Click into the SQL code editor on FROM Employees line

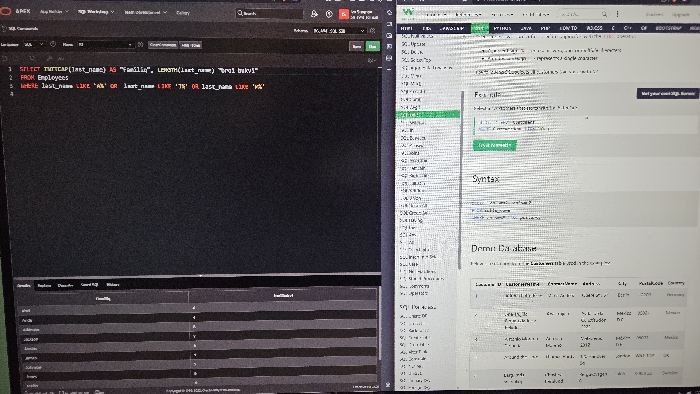44,78
